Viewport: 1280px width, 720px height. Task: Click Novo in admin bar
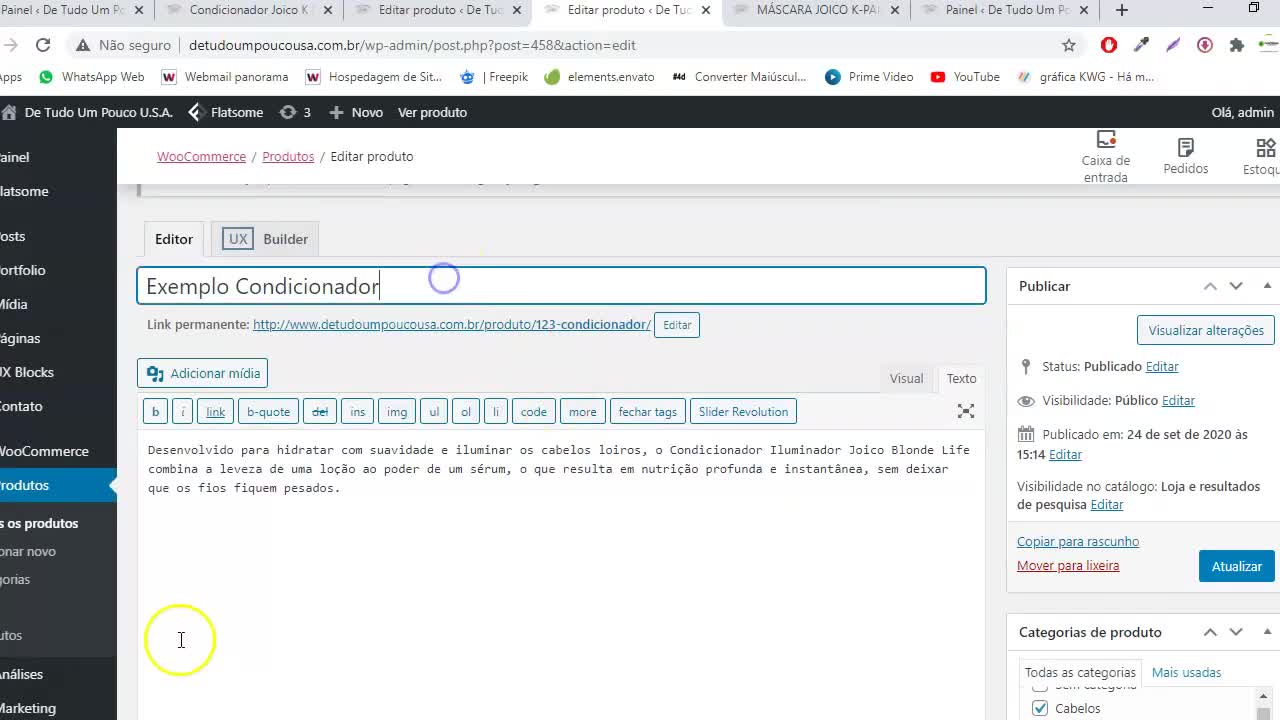click(x=356, y=112)
